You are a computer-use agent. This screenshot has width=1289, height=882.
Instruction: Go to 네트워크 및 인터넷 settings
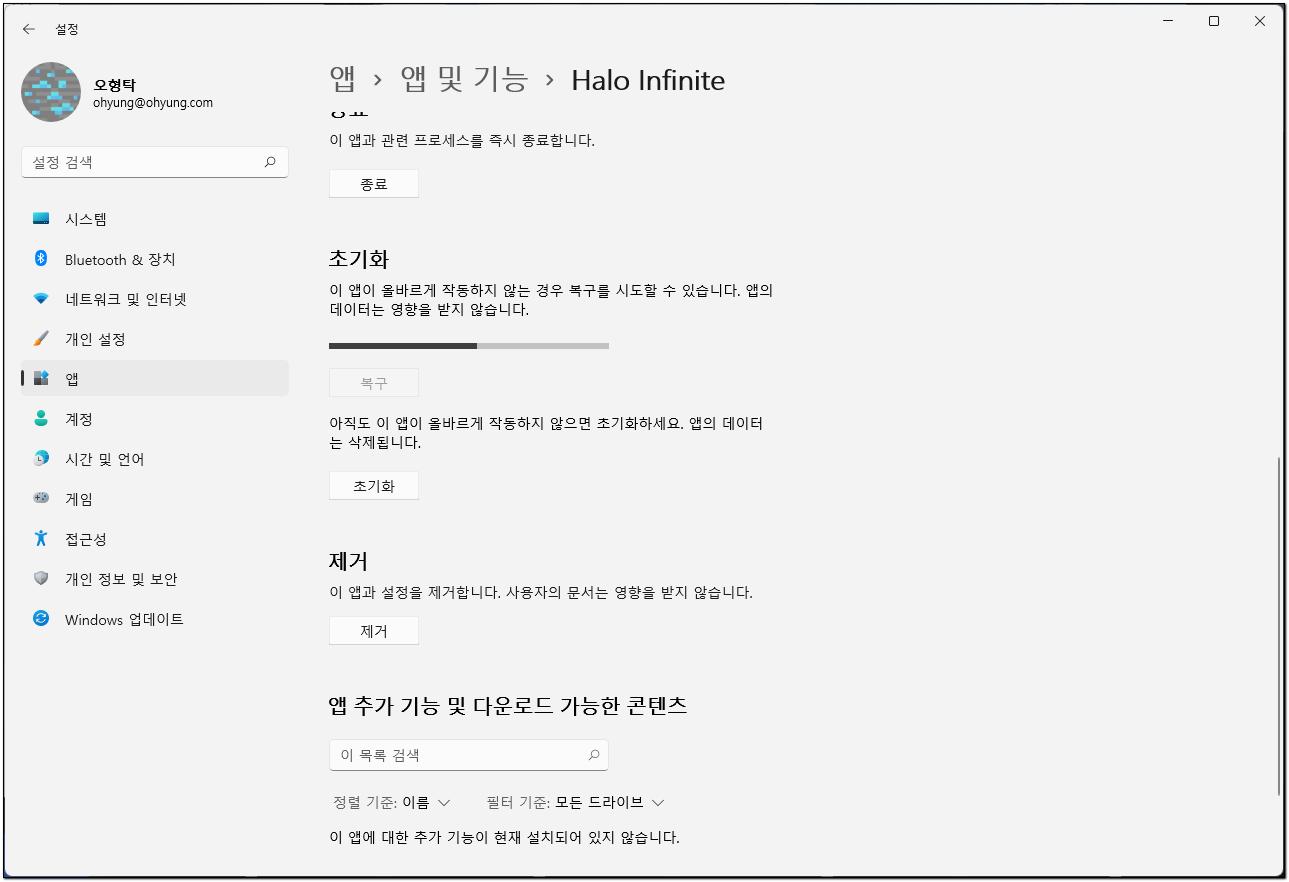tap(155, 299)
